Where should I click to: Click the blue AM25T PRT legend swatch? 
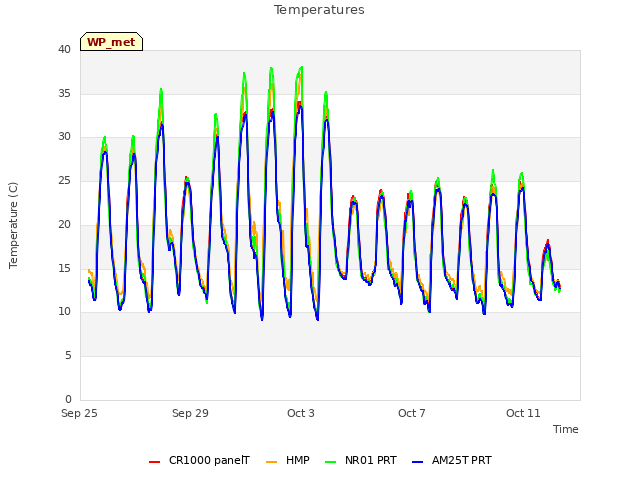(417, 461)
